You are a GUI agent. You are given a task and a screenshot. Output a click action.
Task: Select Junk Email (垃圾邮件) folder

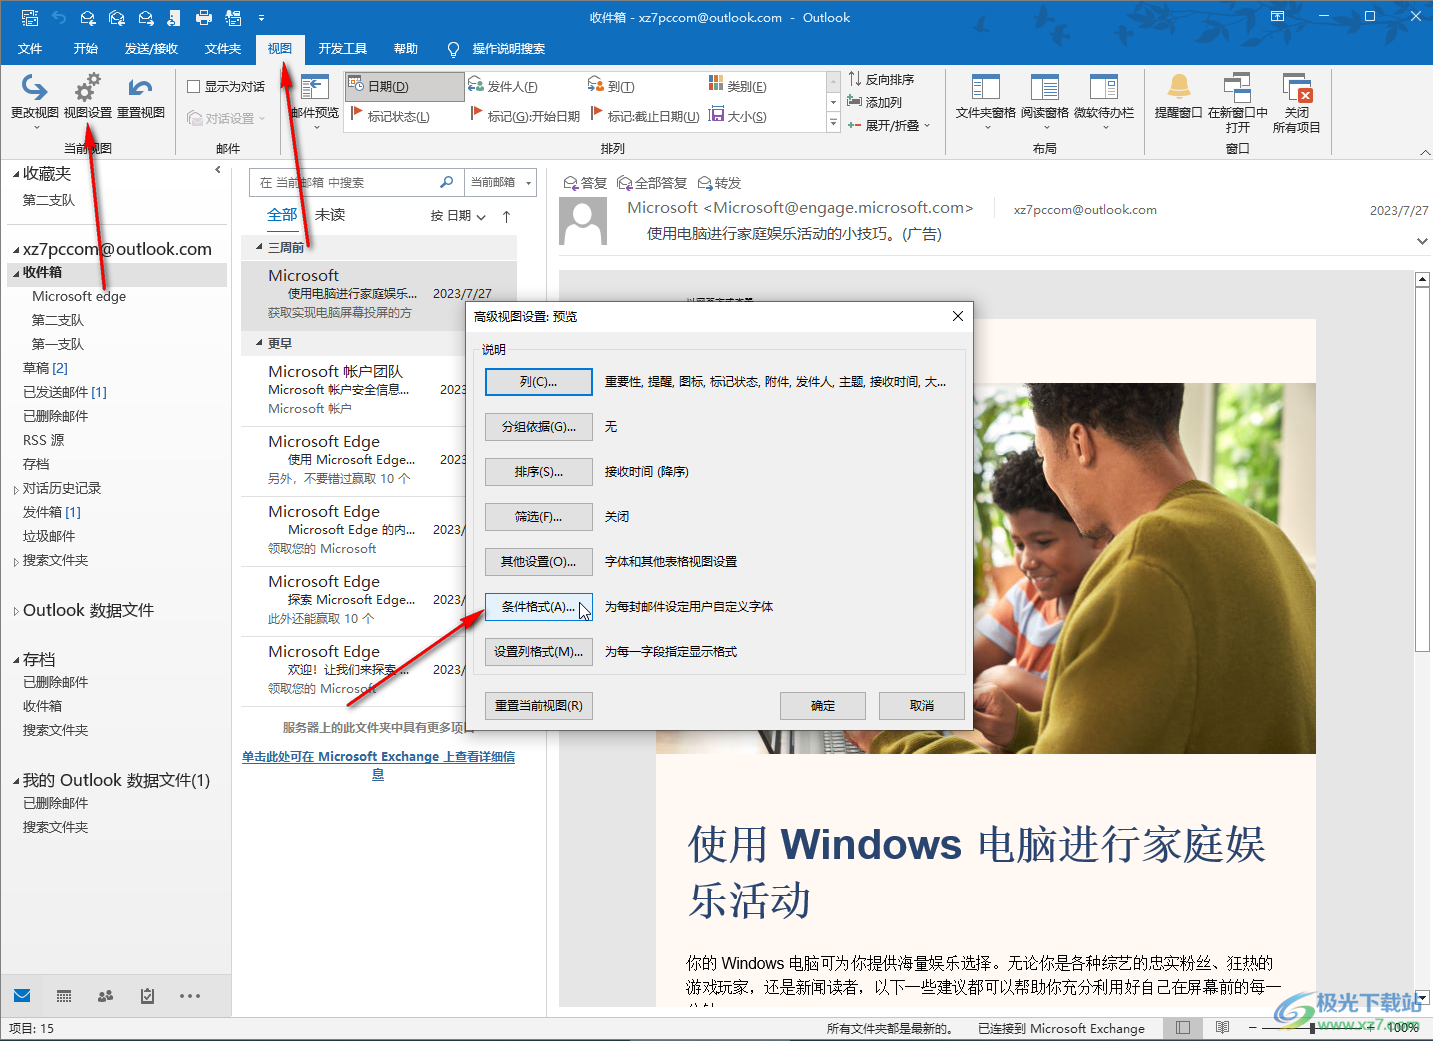point(49,536)
